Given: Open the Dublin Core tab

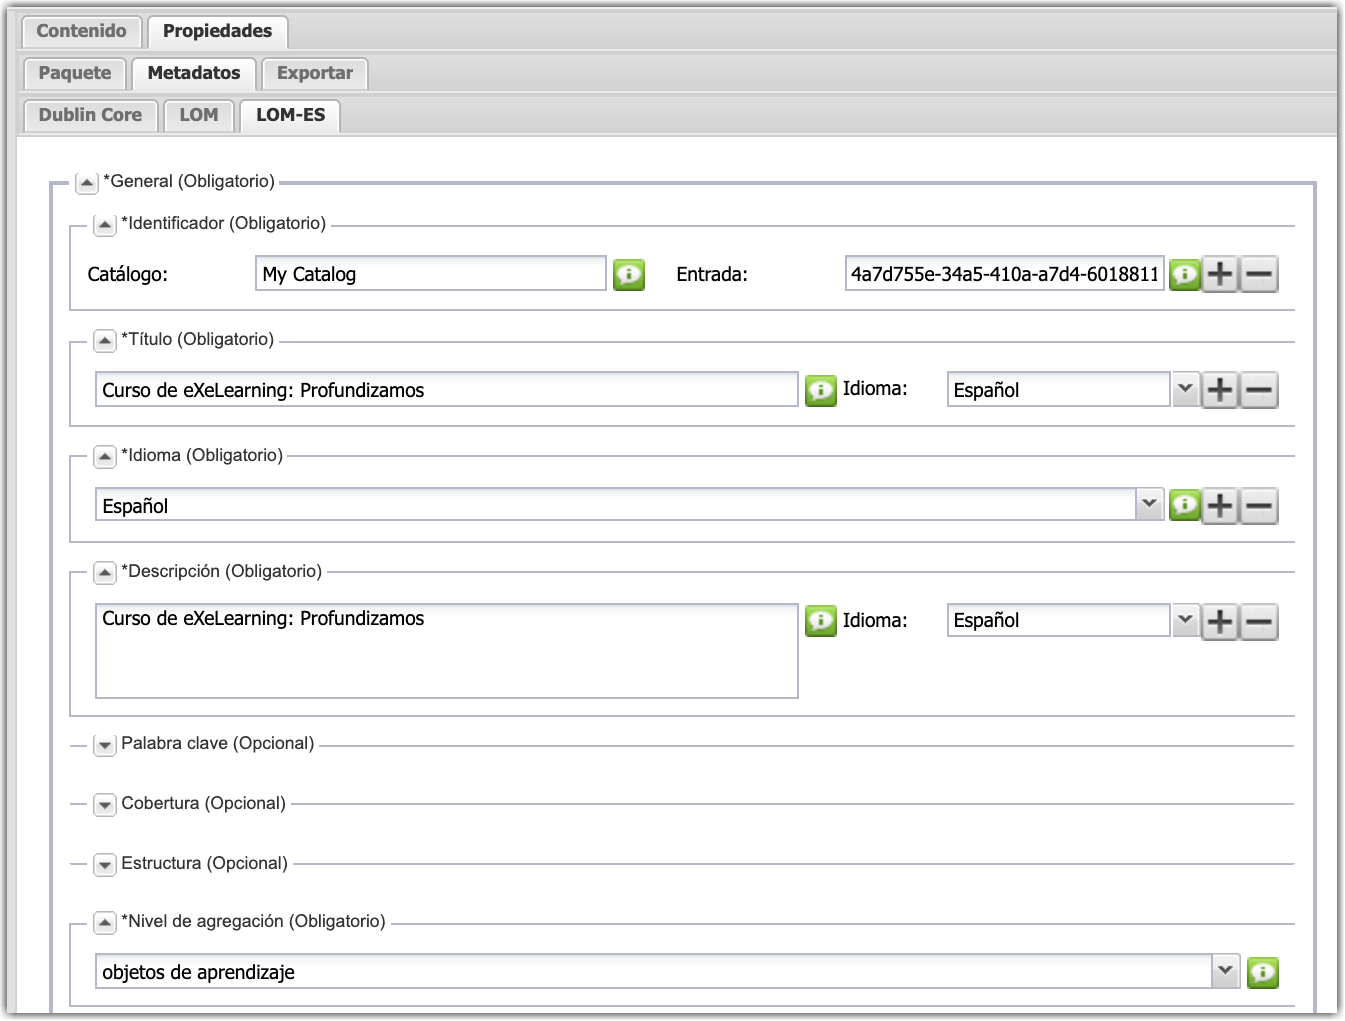Looking at the screenshot, I should [x=90, y=115].
